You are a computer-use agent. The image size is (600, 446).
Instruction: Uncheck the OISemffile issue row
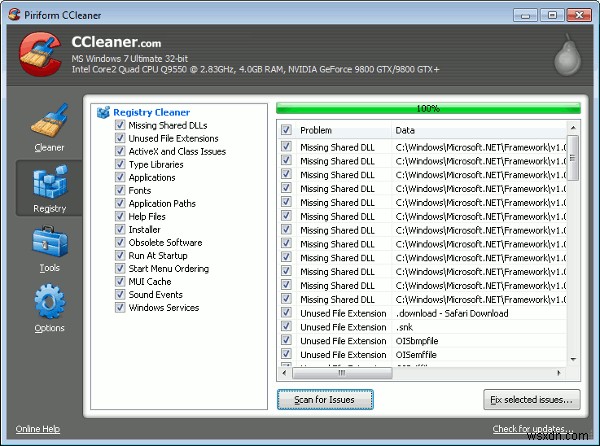[x=286, y=354]
